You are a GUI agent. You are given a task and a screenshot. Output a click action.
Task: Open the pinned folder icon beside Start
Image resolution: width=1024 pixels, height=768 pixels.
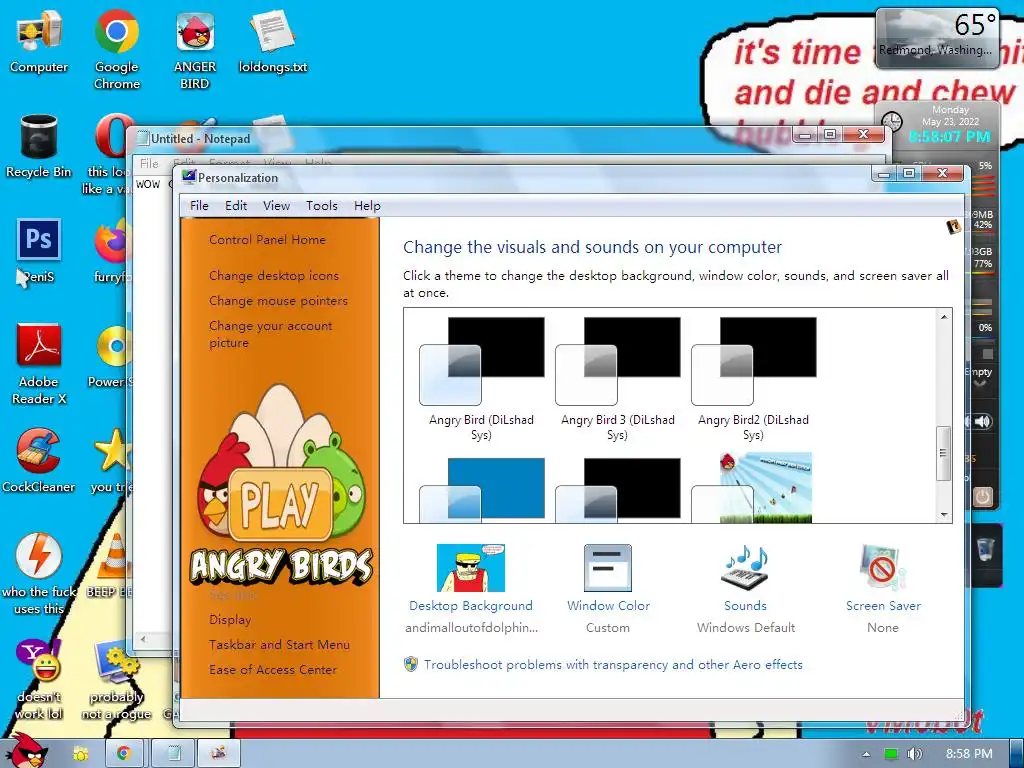point(81,754)
